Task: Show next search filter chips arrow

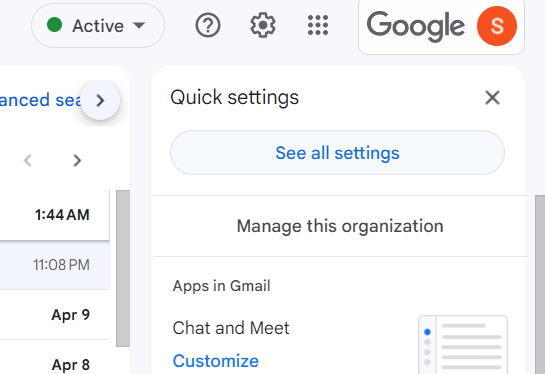Action: tap(100, 100)
